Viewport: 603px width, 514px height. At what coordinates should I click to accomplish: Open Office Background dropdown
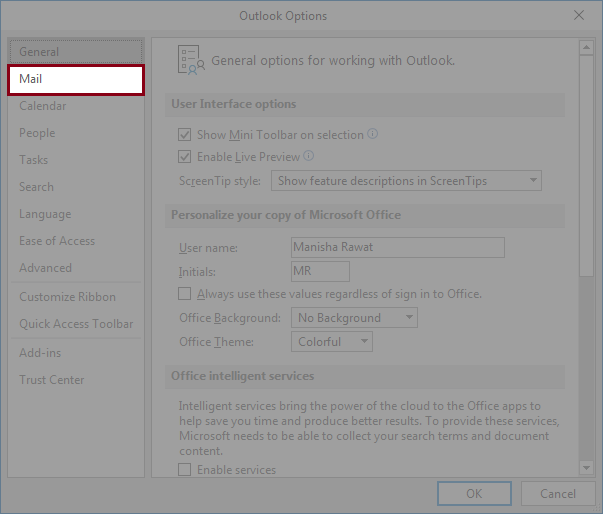[x=354, y=318]
